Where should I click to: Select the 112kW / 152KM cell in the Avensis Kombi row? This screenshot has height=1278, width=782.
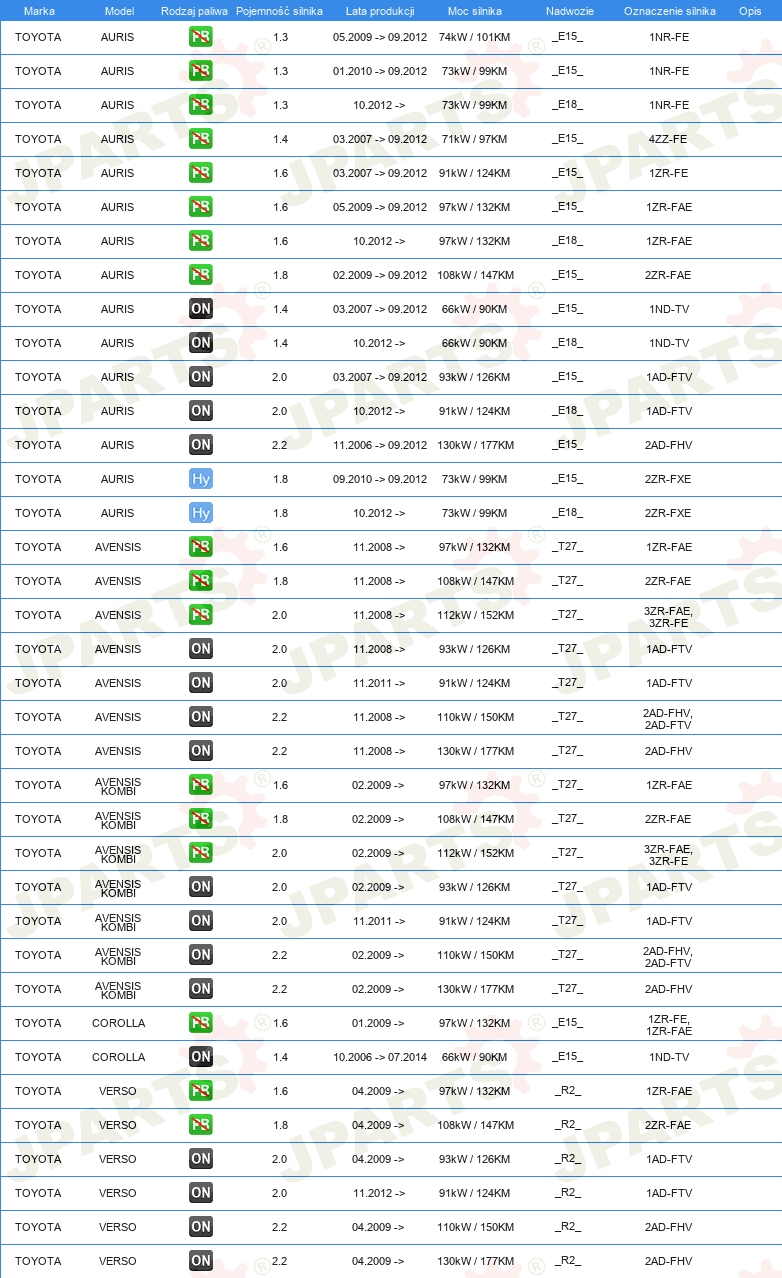[x=475, y=853]
